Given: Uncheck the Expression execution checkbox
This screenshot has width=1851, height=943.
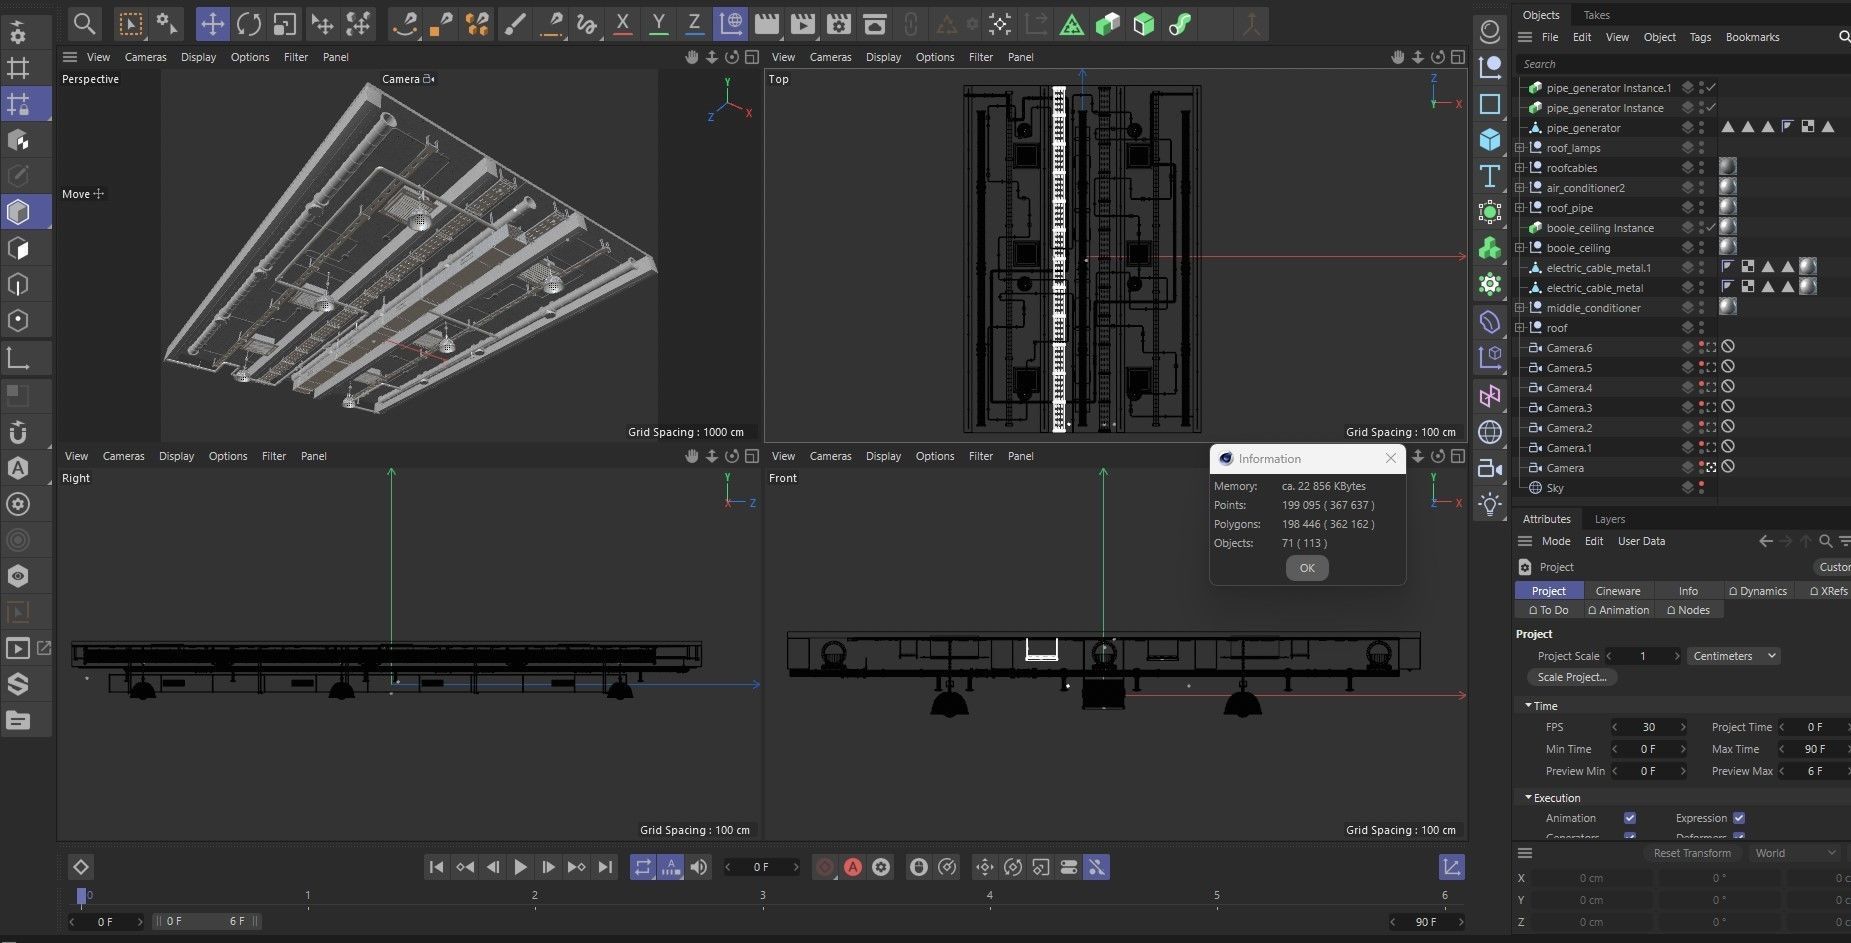Looking at the screenshot, I should 1739,818.
